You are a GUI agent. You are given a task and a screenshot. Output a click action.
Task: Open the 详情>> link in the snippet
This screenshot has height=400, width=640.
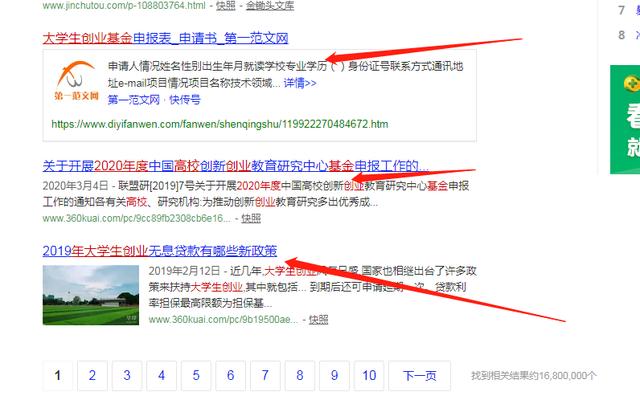(x=300, y=83)
